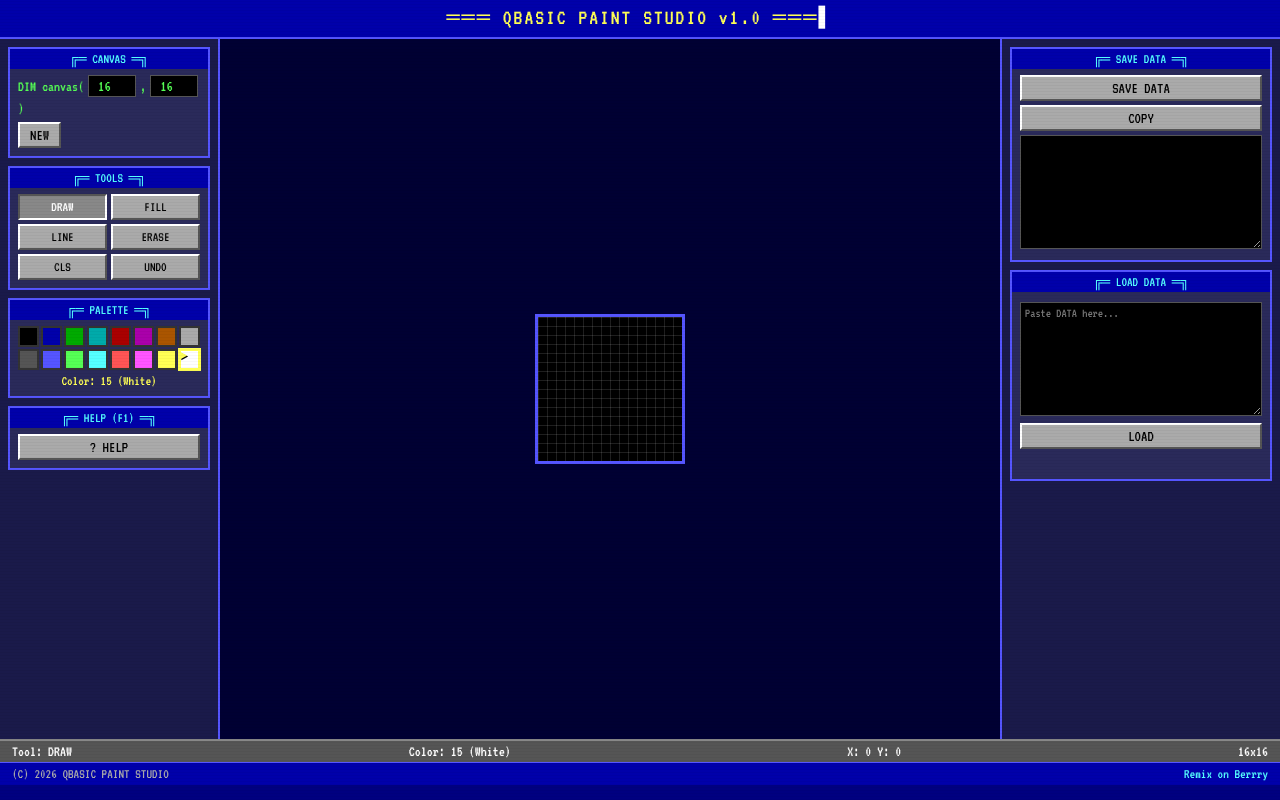Click the save data output text area
This screenshot has height=800, width=1280.
pos(1141,192)
